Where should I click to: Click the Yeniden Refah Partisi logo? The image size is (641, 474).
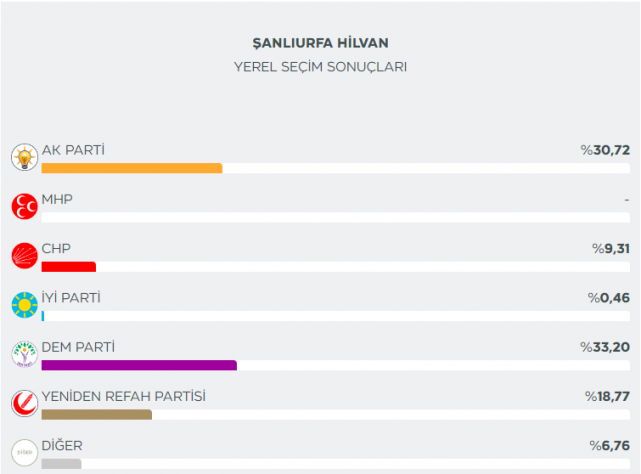[23, 403]
